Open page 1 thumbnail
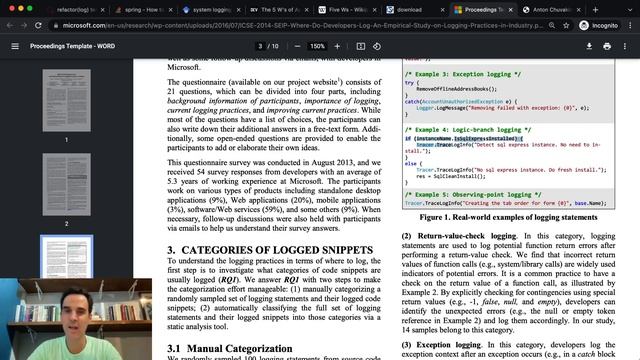640x360 pixels. tap(67, 100)
